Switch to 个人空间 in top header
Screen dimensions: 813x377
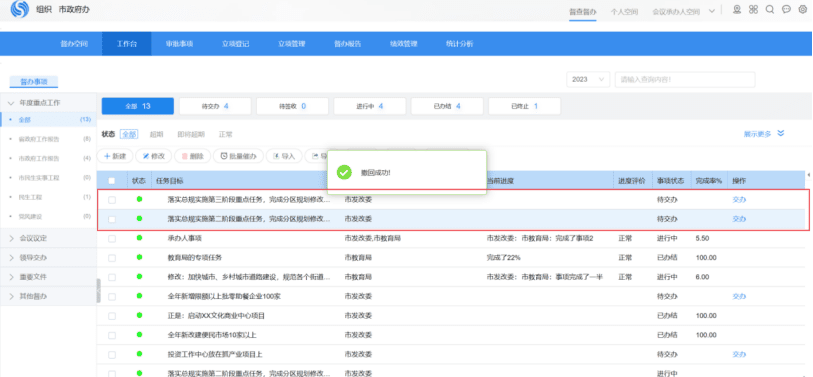coord(624,11)
